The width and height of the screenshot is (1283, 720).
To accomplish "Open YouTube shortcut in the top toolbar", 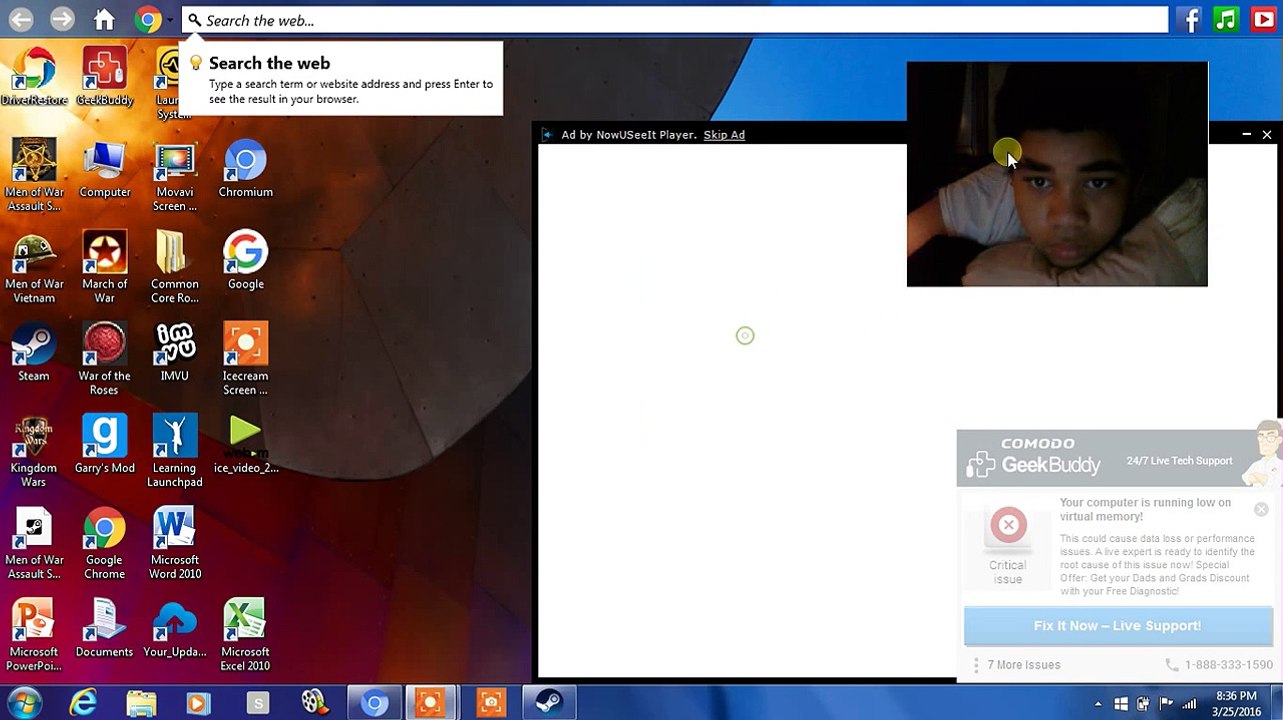I will (1262, 19).
